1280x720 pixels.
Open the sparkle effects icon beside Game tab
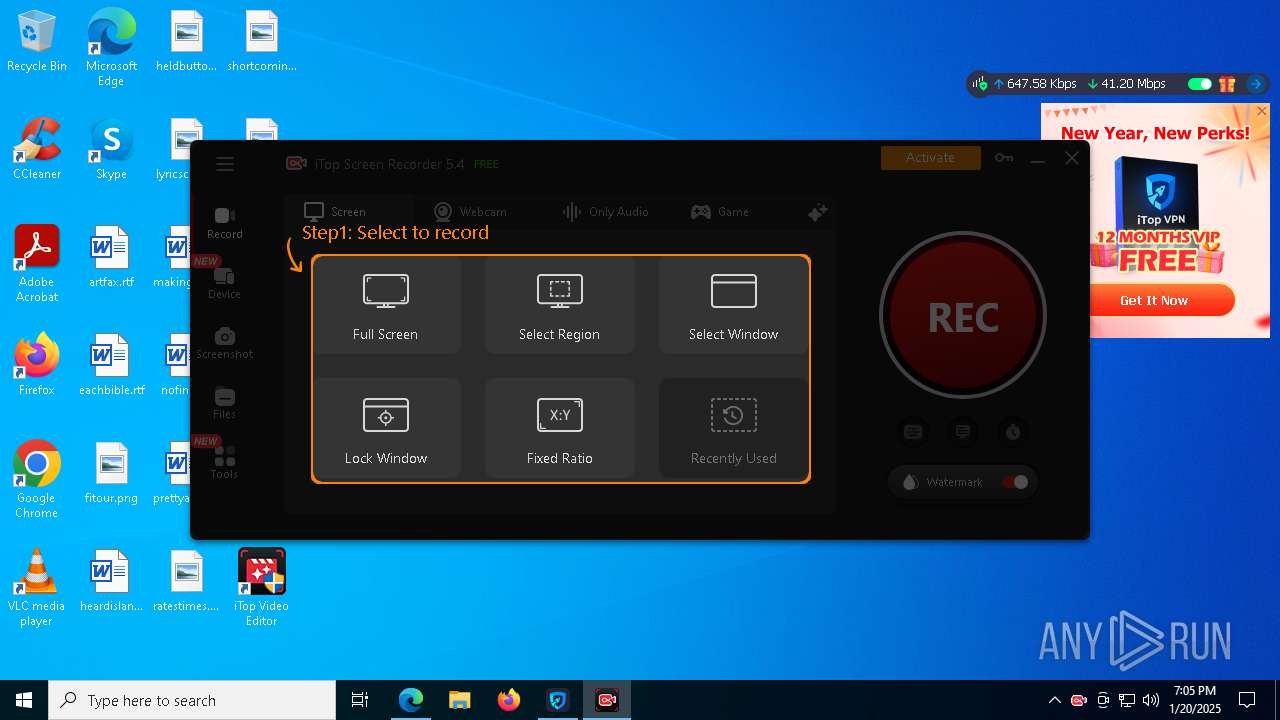818,212
